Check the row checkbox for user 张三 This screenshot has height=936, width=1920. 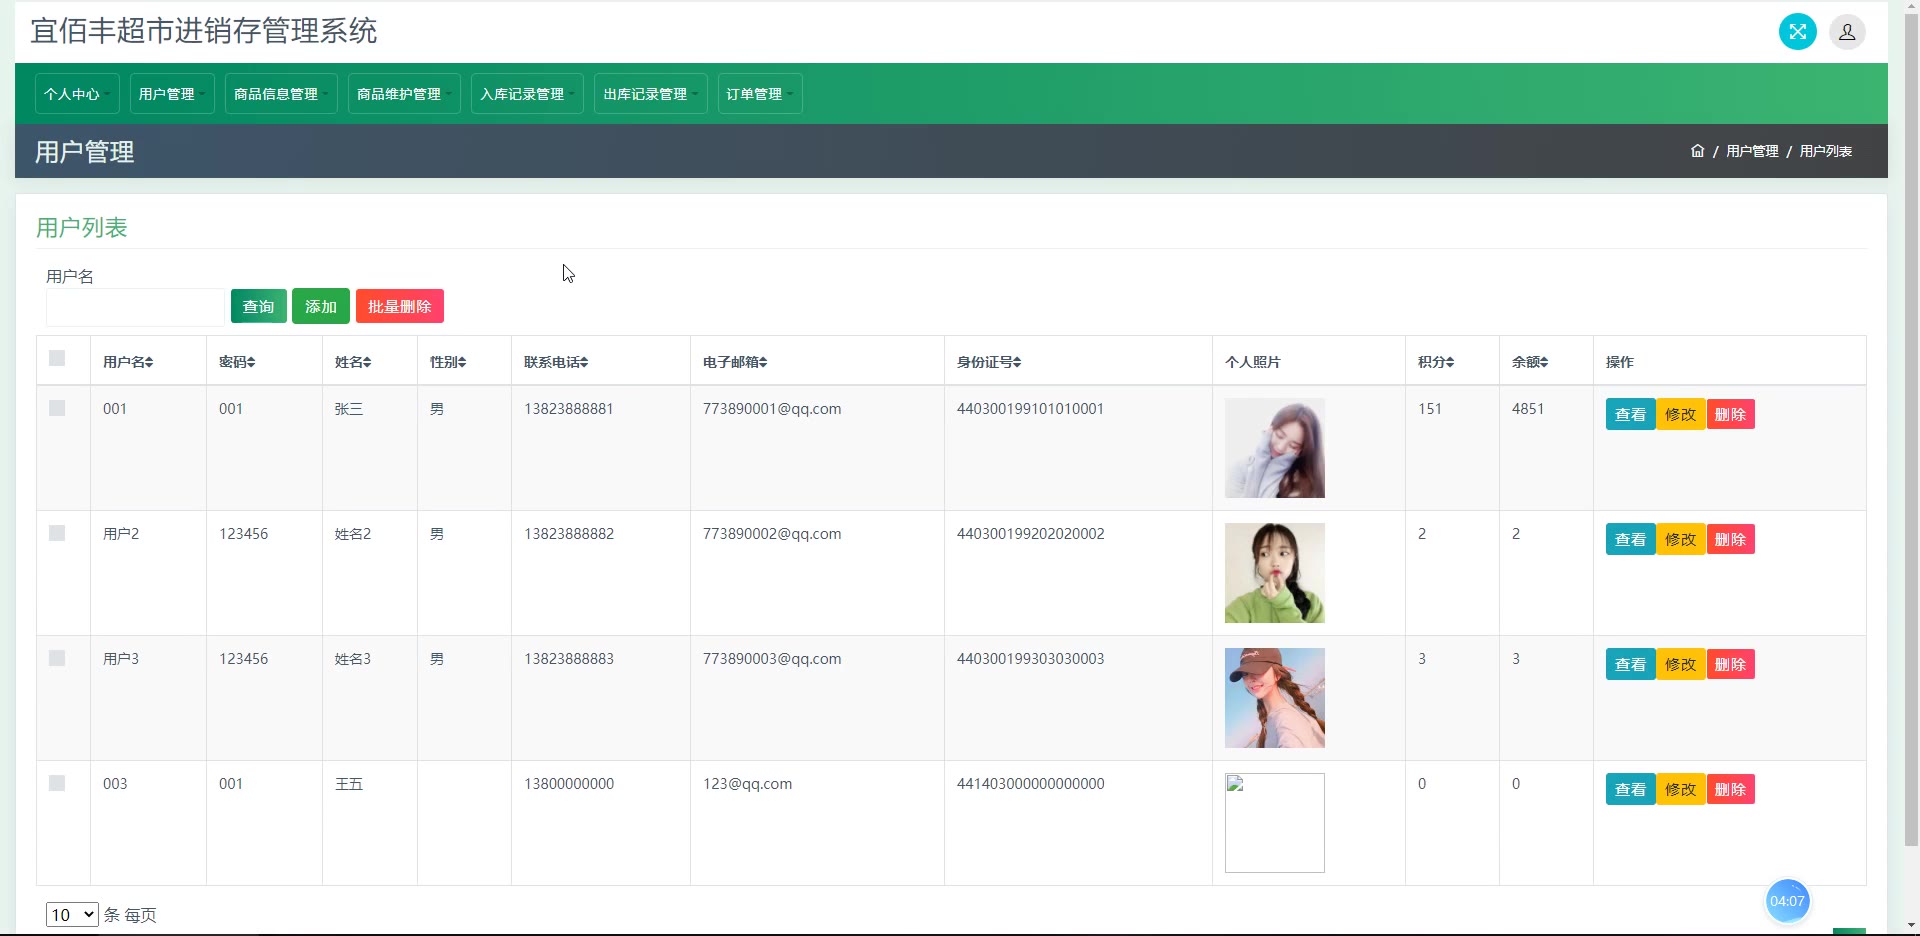[57, 408]
